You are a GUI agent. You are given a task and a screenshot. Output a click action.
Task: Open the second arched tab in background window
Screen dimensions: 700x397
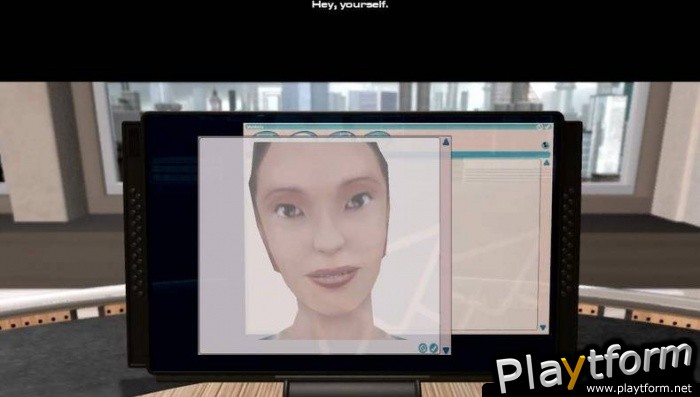pyautogui.click(x=304, y=134)
